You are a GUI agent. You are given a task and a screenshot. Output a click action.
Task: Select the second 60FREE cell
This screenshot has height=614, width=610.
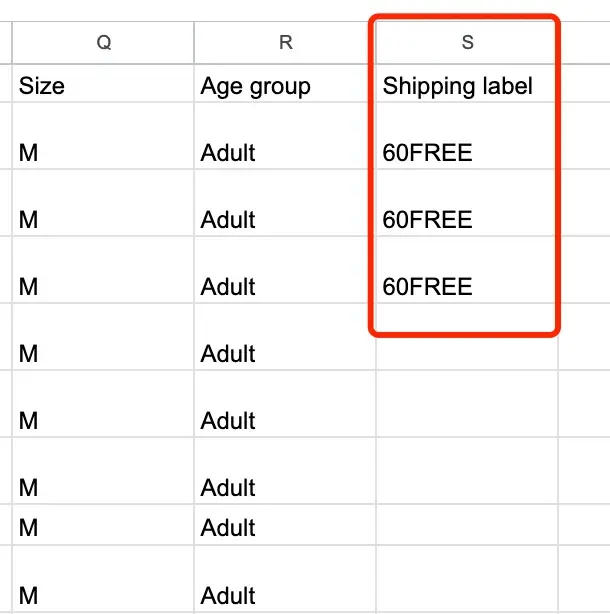click(x=467, y=203)
